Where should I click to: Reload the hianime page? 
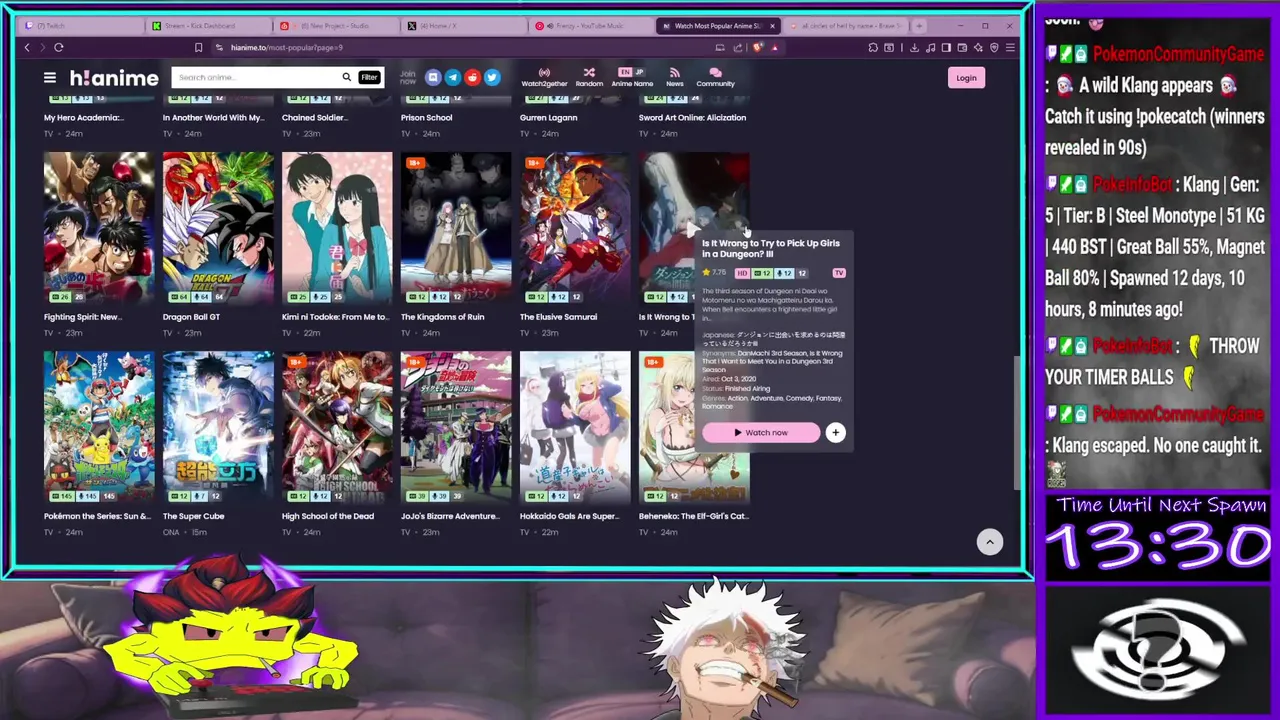(x=59, y=47)
